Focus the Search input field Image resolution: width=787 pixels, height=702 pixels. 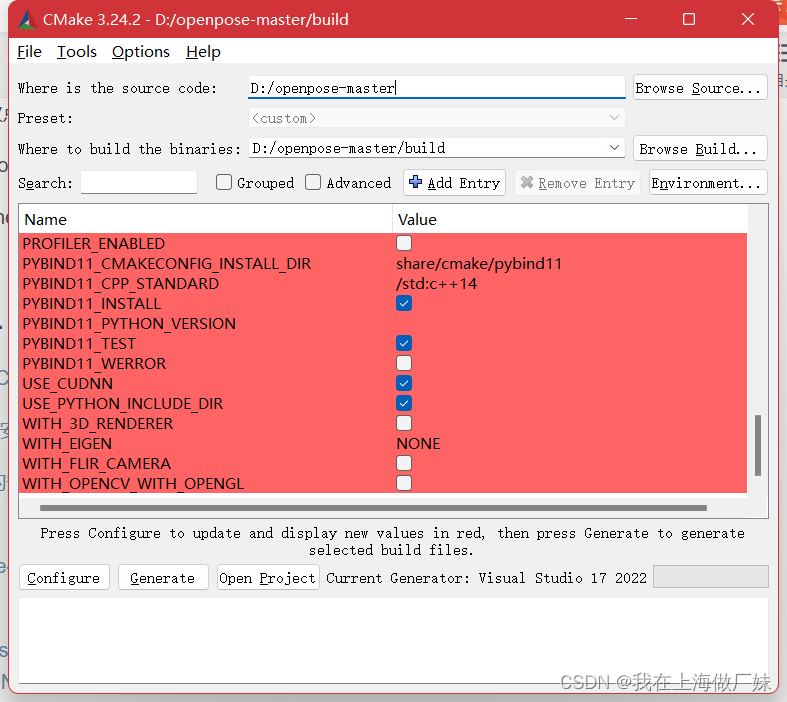click(x=139, y=182)
